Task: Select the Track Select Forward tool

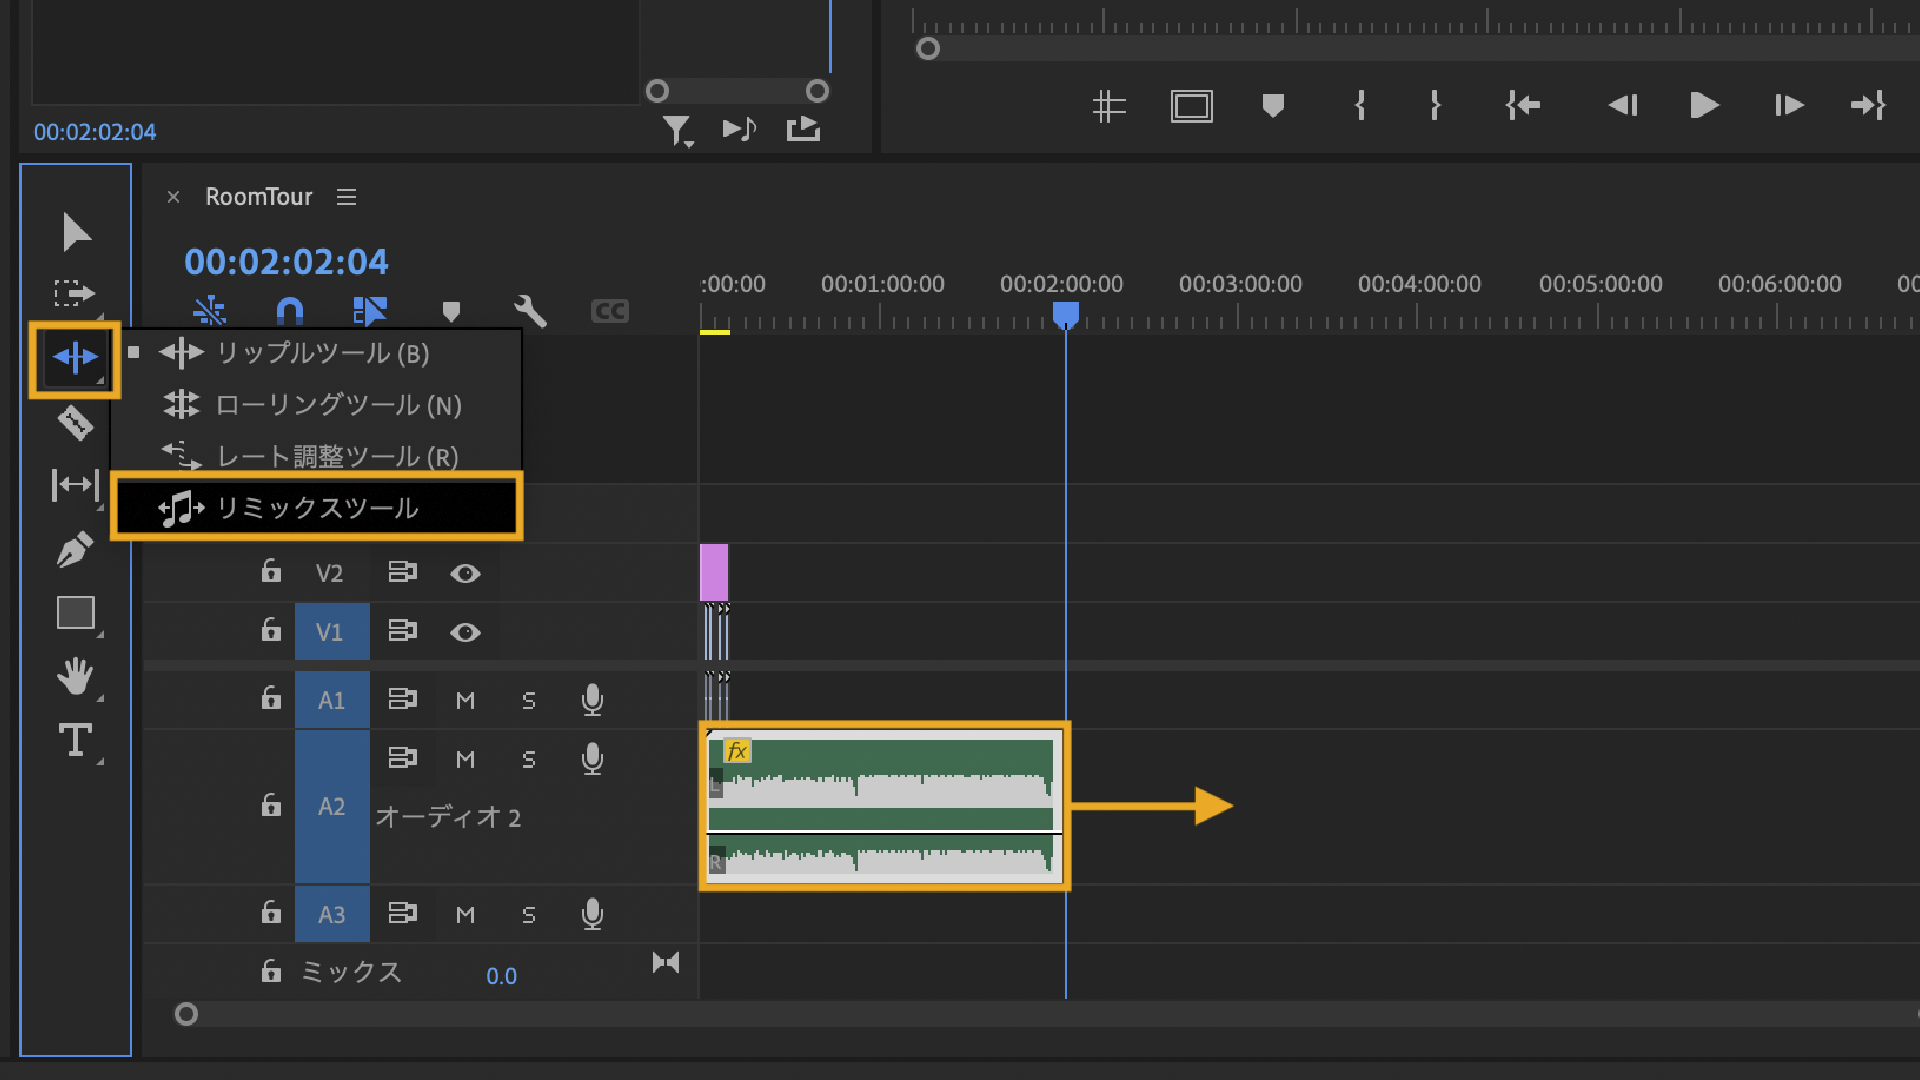Action: [x=75, y=293]
